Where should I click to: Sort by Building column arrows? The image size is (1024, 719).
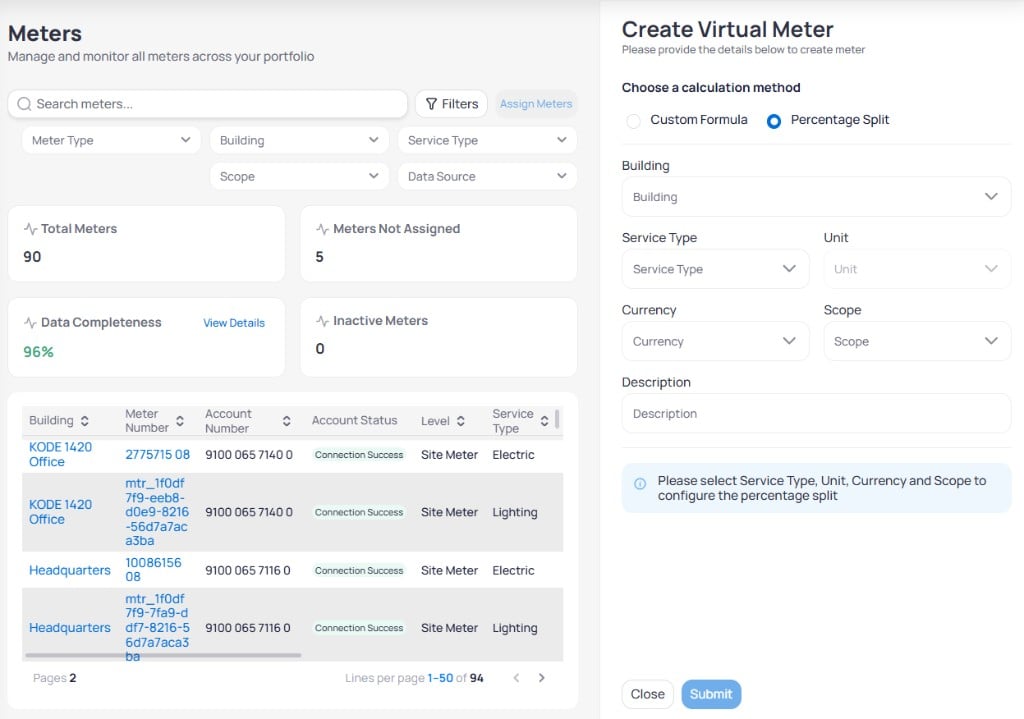(85, 421)
